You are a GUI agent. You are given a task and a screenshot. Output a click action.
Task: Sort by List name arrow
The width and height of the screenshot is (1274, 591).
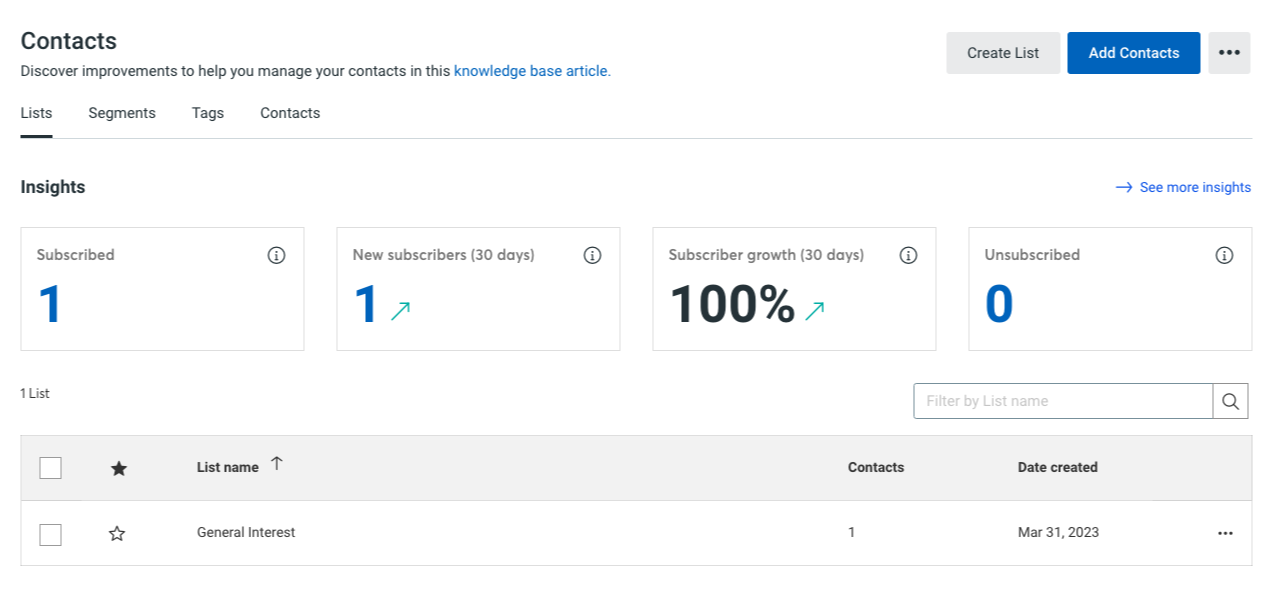point(277,463)
